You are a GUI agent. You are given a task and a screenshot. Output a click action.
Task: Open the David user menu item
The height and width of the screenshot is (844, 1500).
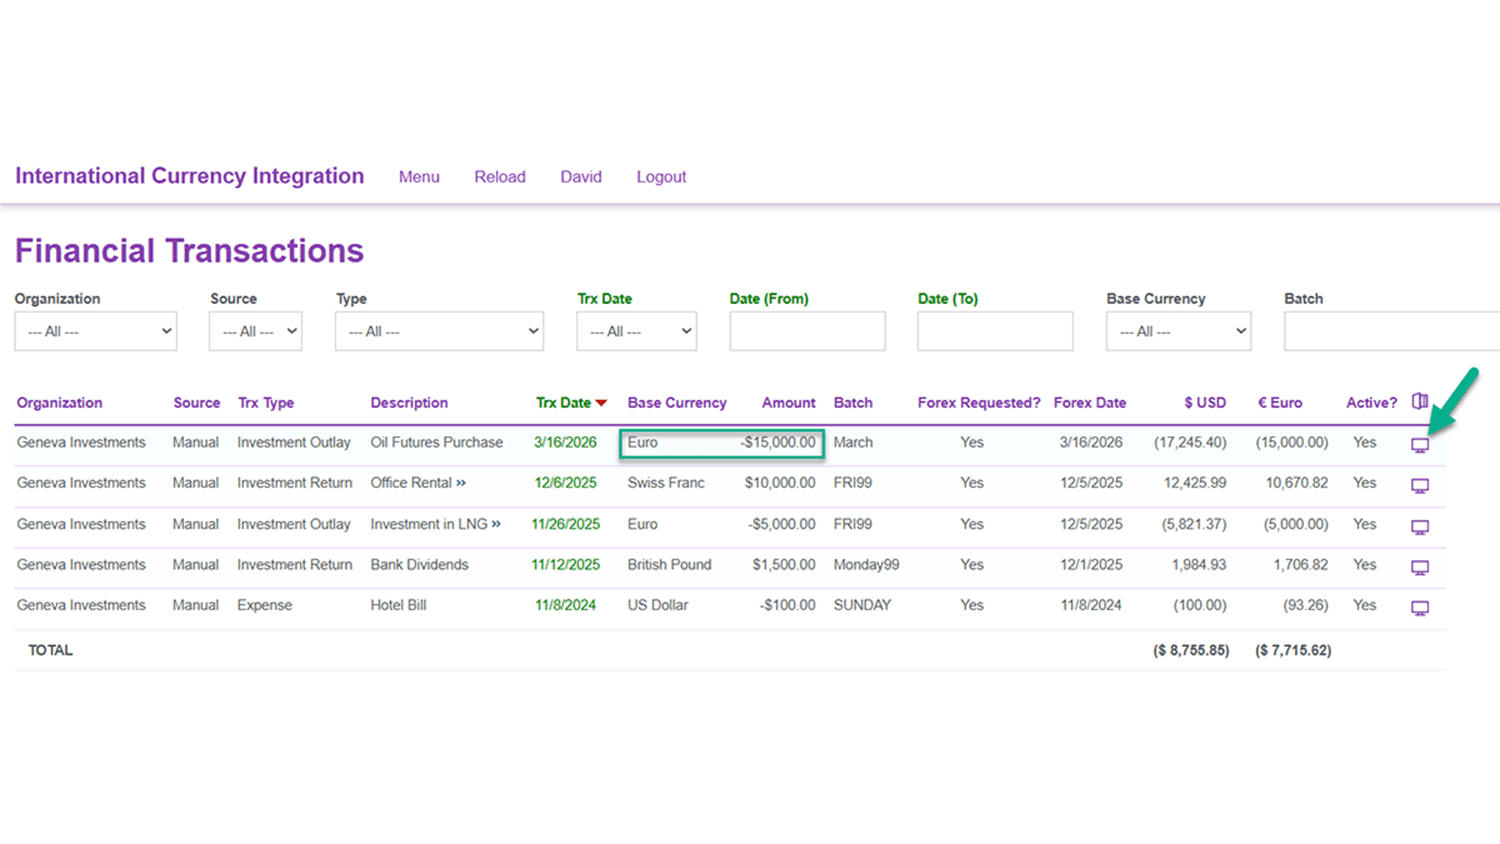[x=581, y=177]
